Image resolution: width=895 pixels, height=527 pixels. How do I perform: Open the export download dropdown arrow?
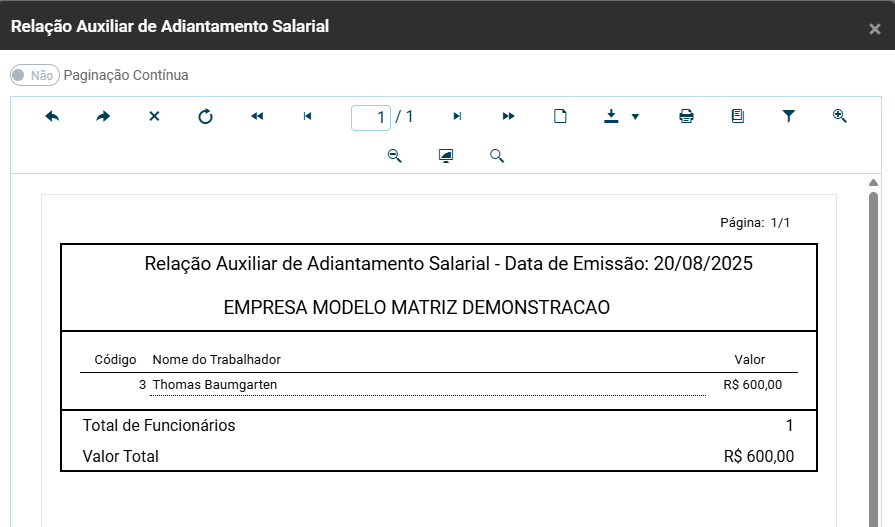pyautogui.click(x=635, y=117)
